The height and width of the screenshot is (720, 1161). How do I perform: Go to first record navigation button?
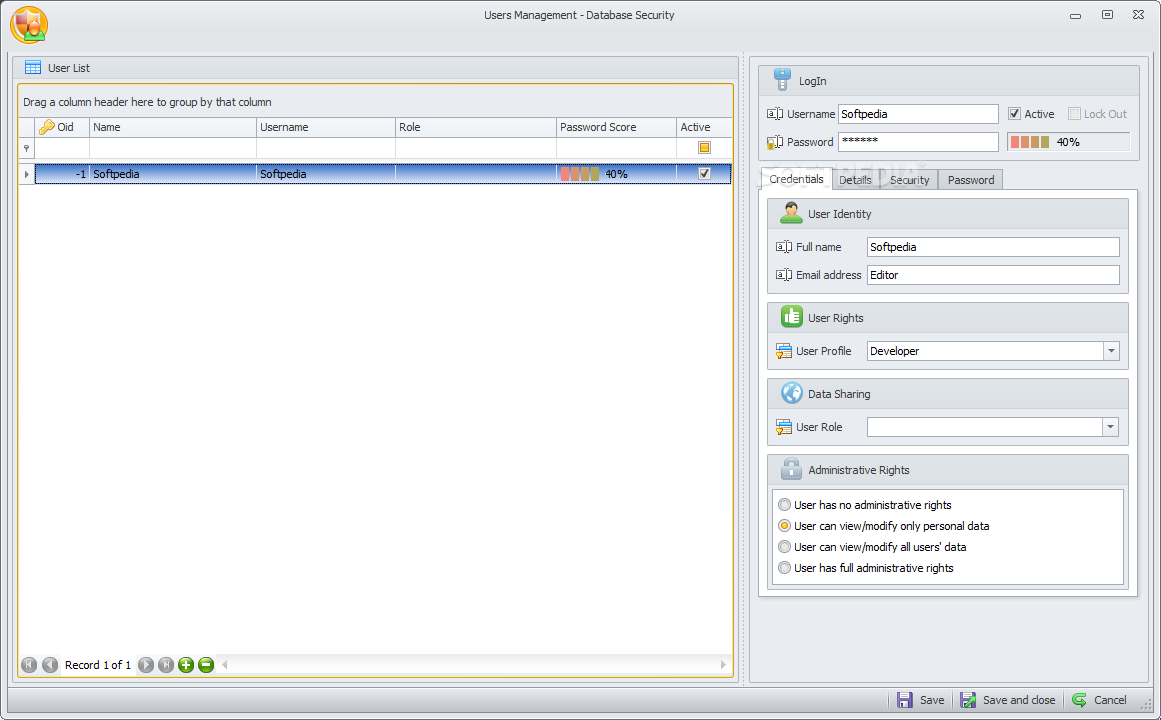point(29,664)
